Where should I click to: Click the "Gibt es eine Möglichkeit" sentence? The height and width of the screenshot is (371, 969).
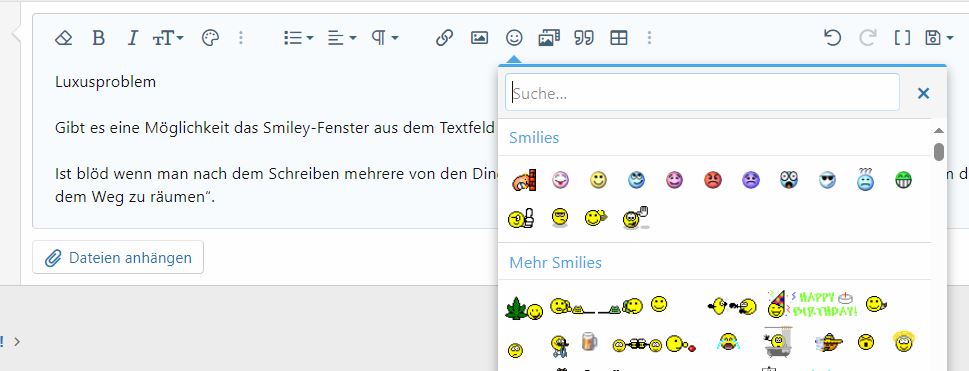pyautogui.click(x=275, y=128)
